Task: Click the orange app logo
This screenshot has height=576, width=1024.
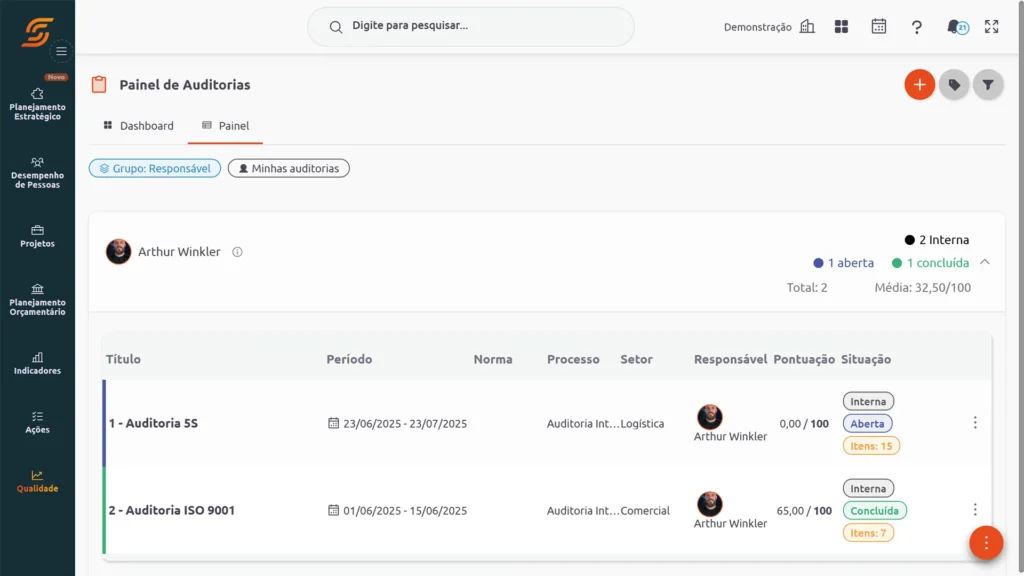Action: pyautogui.click(x=37, y=31)
